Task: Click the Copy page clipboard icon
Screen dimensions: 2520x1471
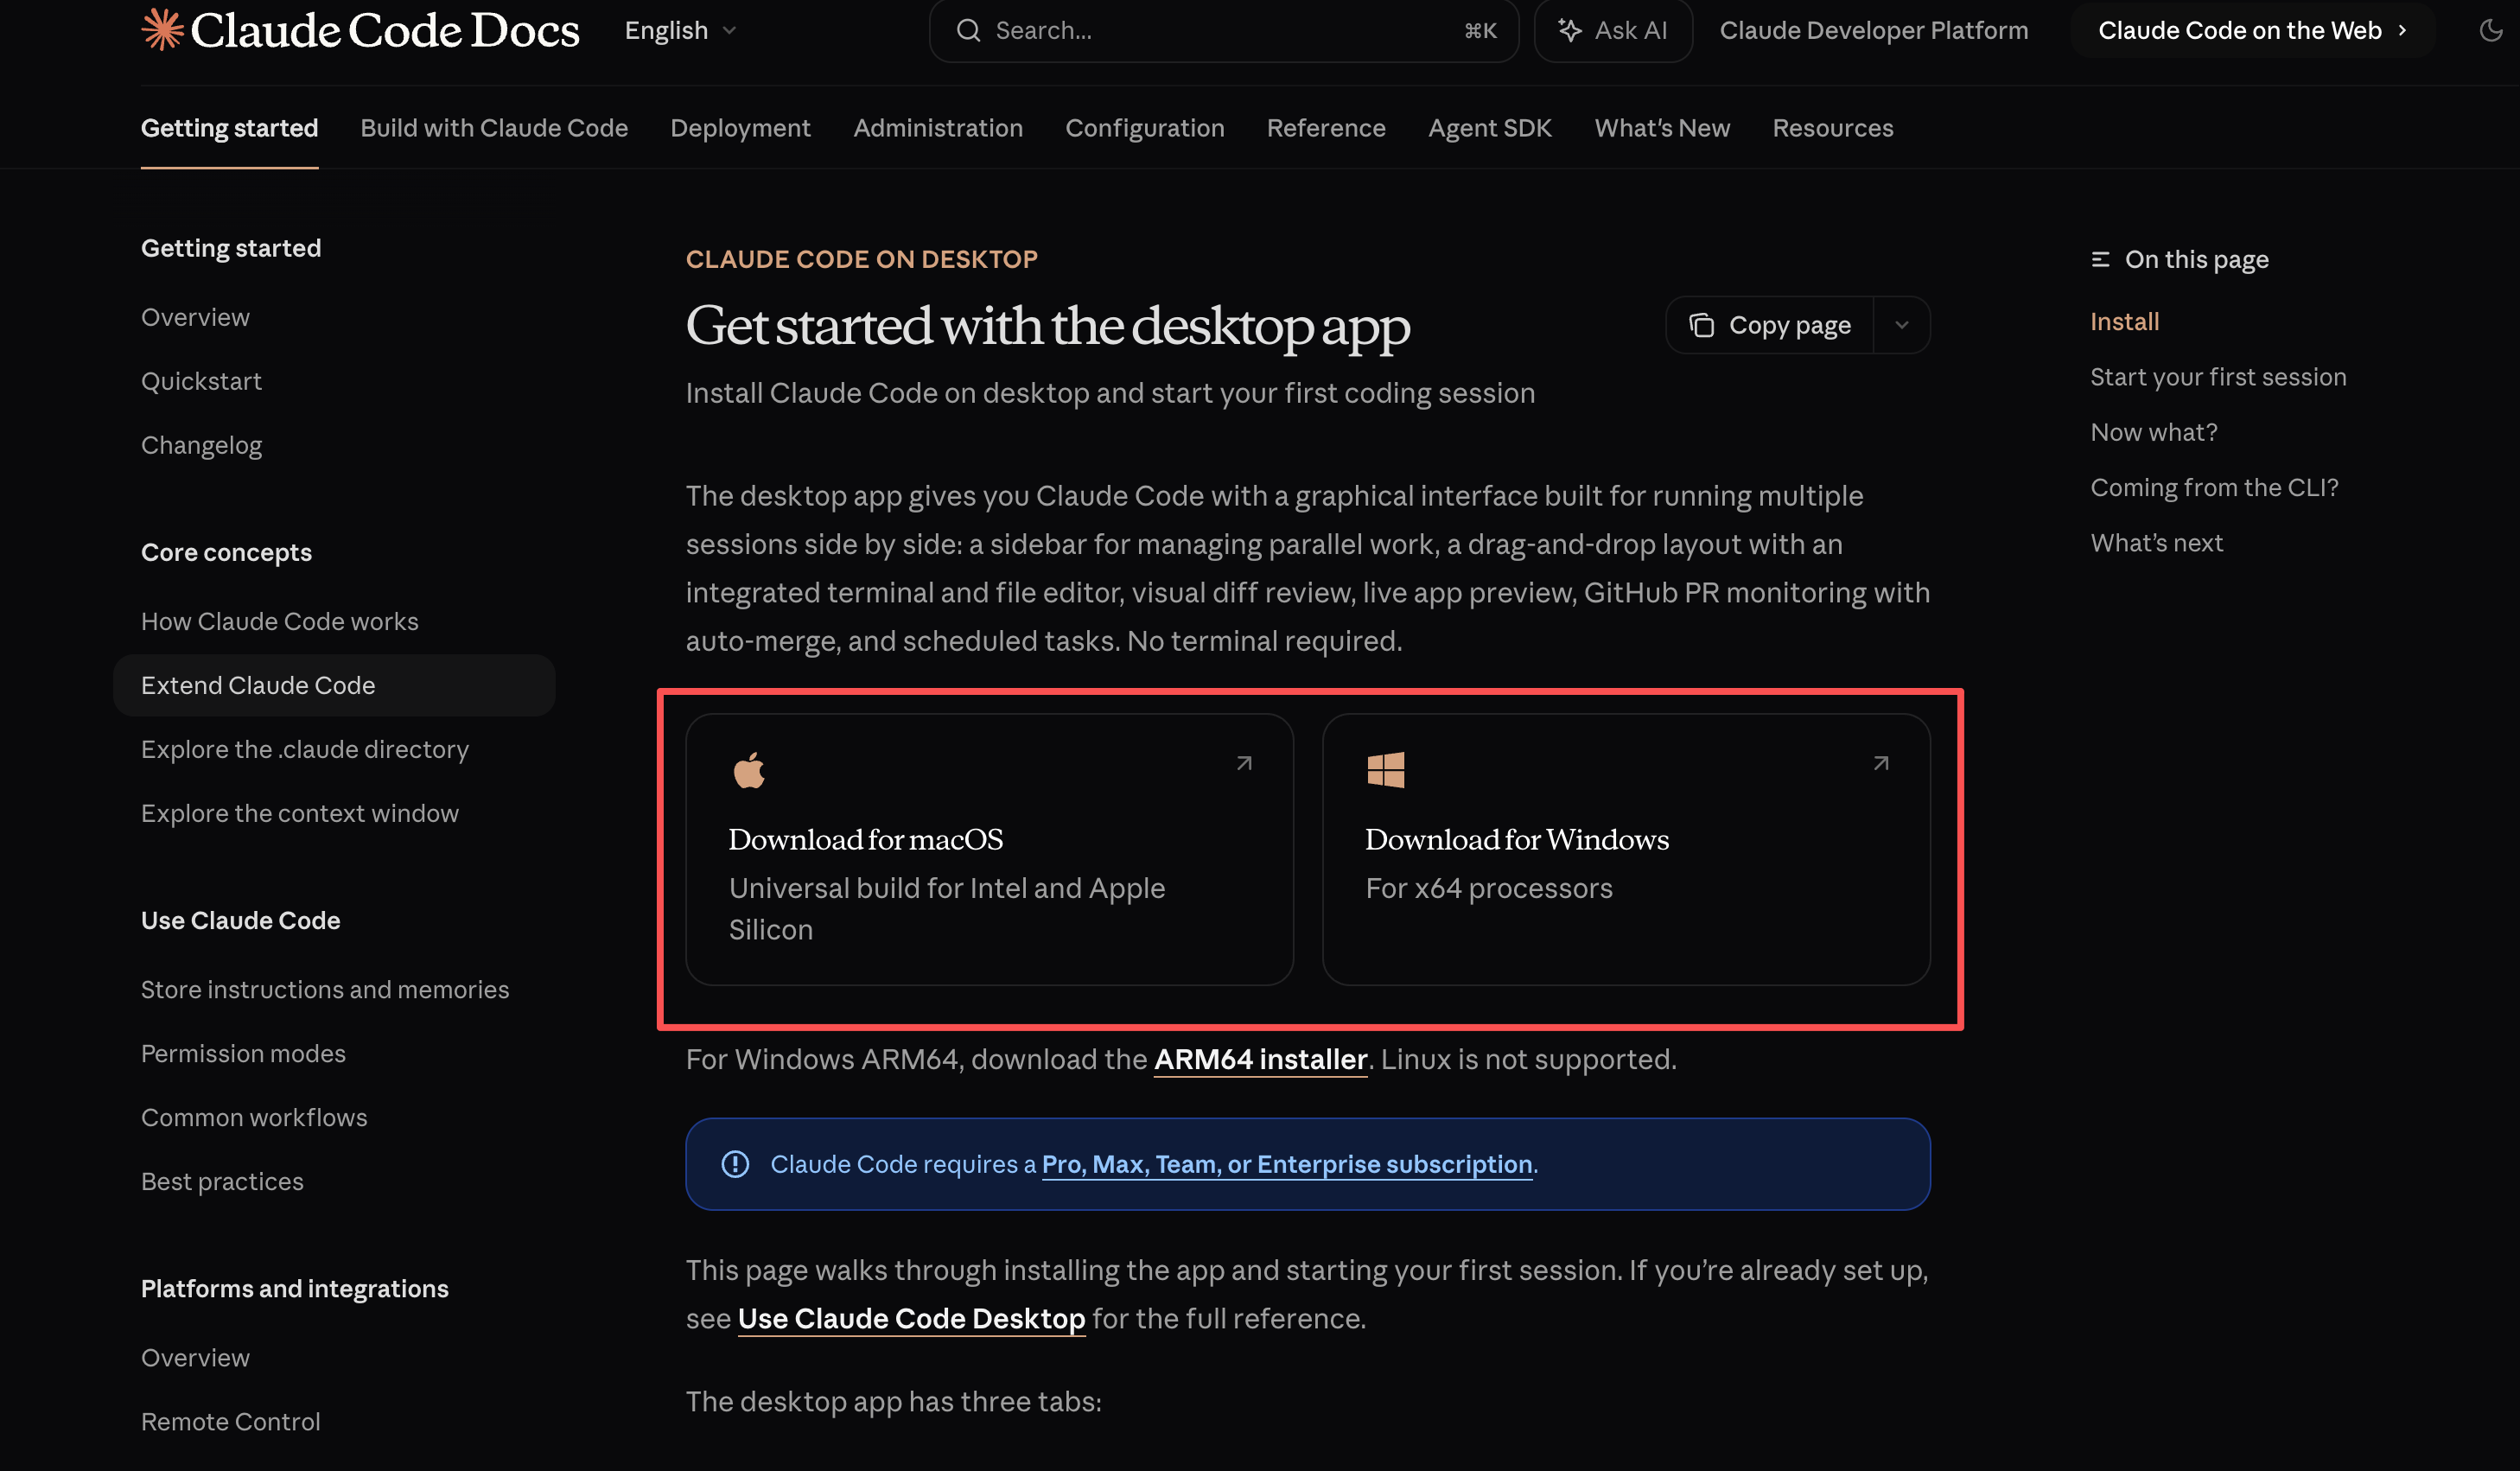Action: point(1702,325)
